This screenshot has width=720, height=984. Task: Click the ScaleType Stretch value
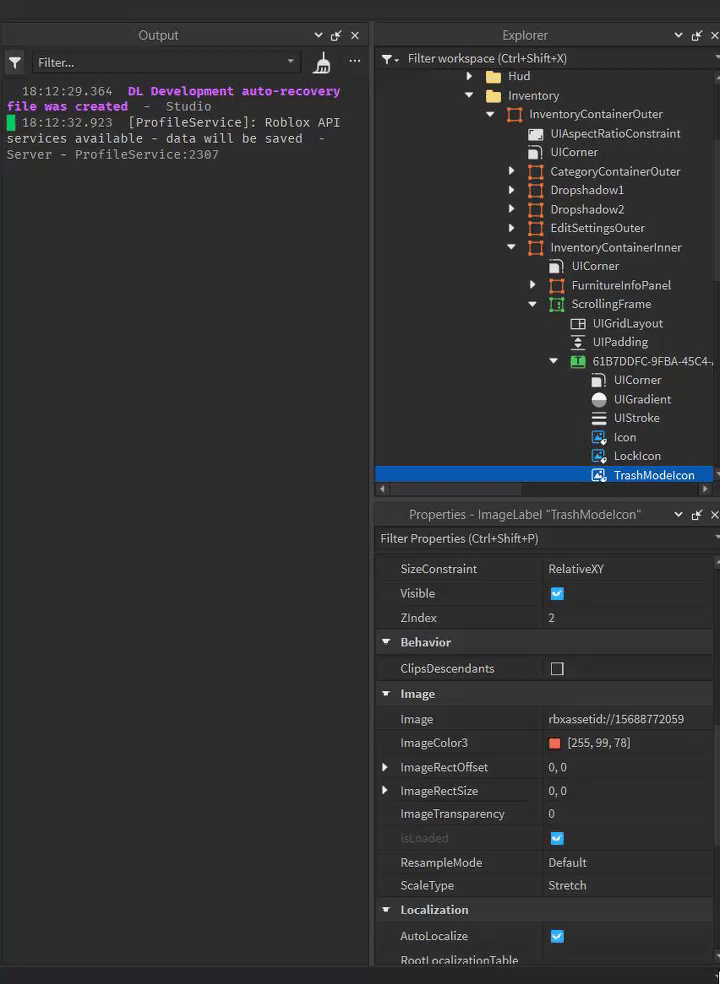(629, 886)
